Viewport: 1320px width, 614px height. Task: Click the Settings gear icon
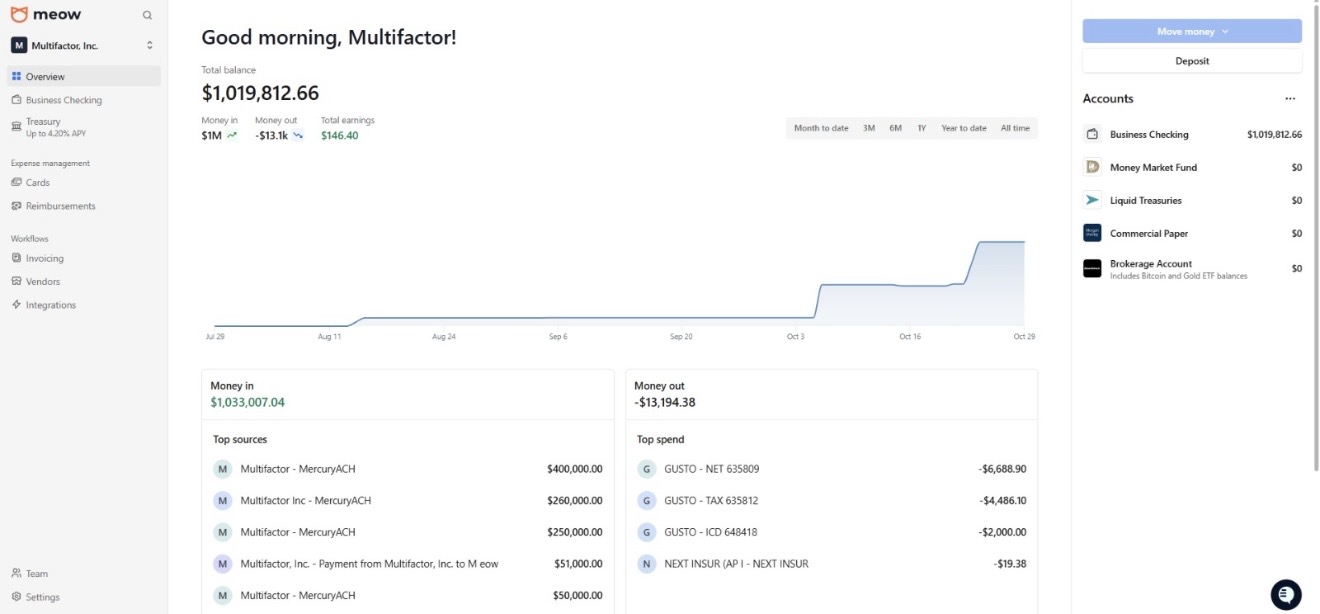(x=16, y=597)
